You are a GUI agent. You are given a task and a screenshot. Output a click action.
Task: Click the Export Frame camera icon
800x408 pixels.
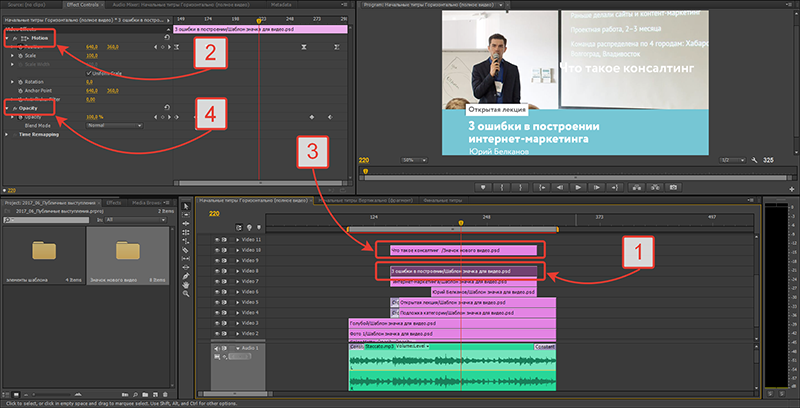pyautogui.click(x=672, y=186)
